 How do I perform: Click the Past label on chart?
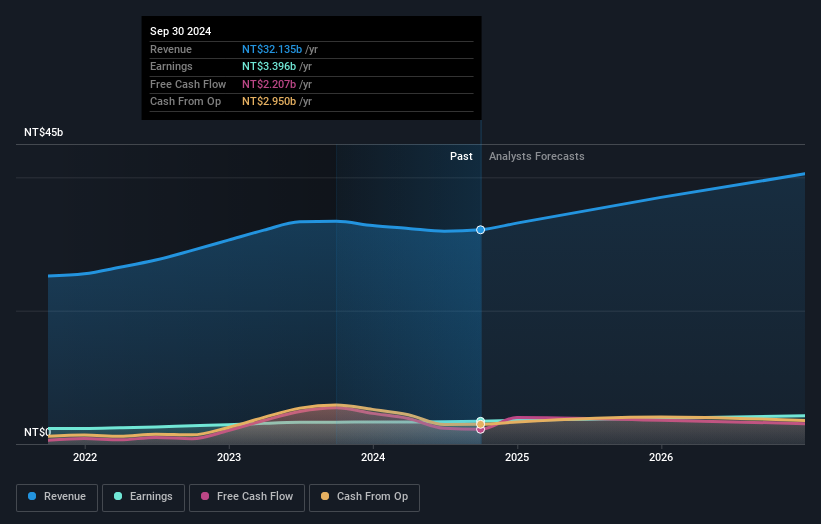coord(461,156)
